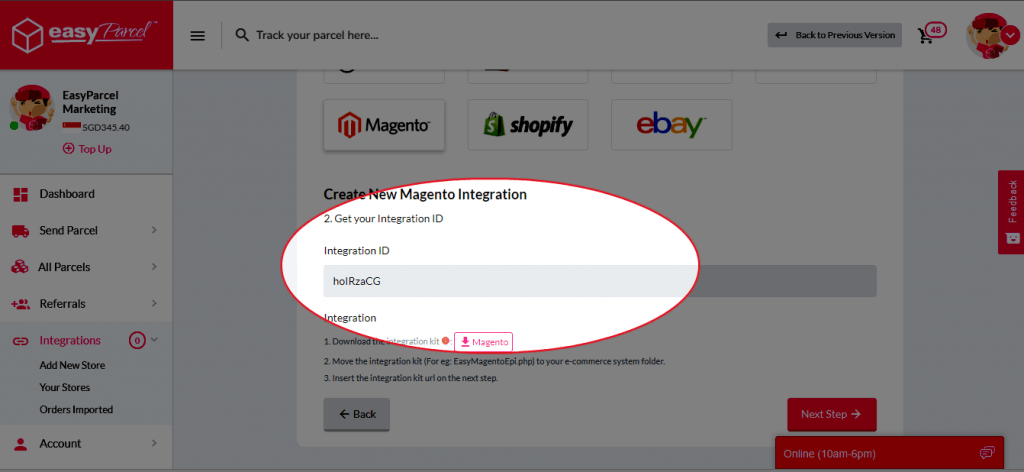The height and width of the screenshot is (472, 1024).
Task: Click the Integration ID field
Action: point(600,281)
